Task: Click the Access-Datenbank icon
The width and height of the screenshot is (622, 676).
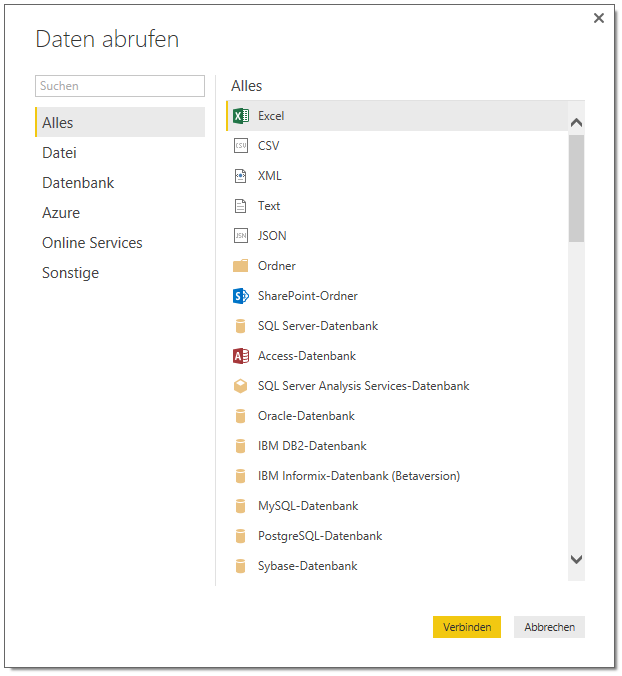Action: pos(241,356)
